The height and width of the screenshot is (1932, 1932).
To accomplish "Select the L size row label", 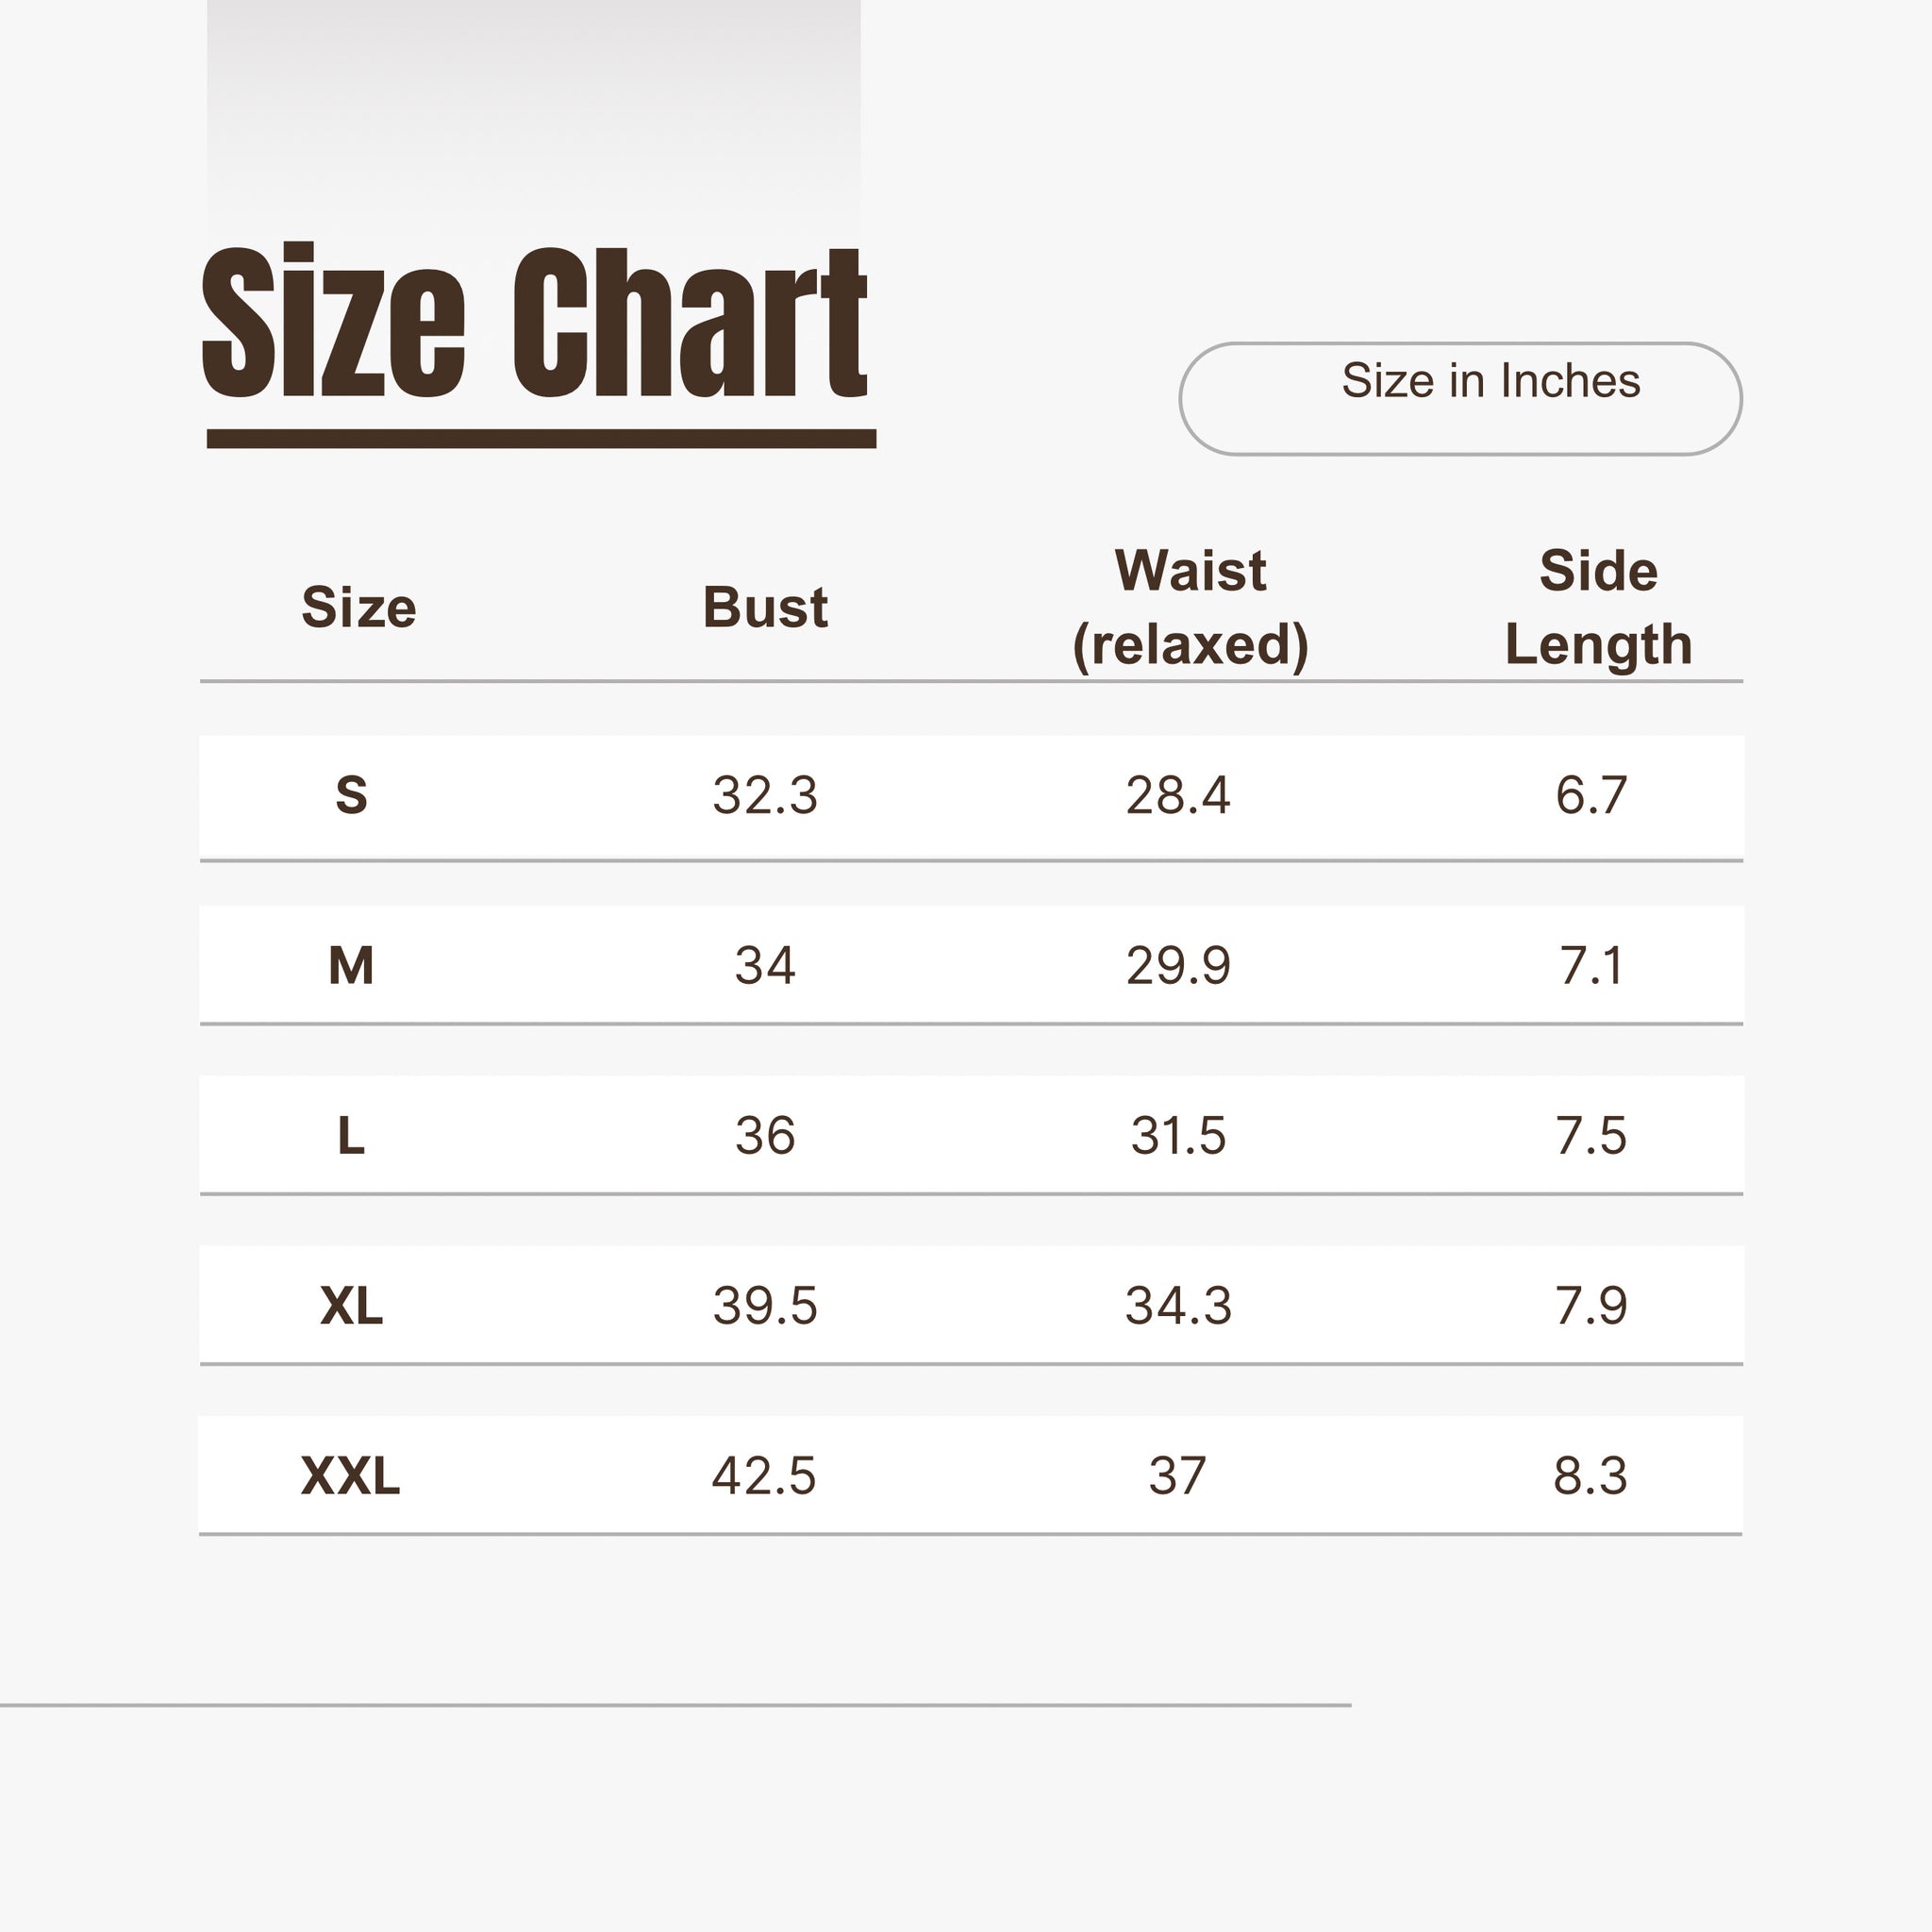I will tap(351, 1135).
